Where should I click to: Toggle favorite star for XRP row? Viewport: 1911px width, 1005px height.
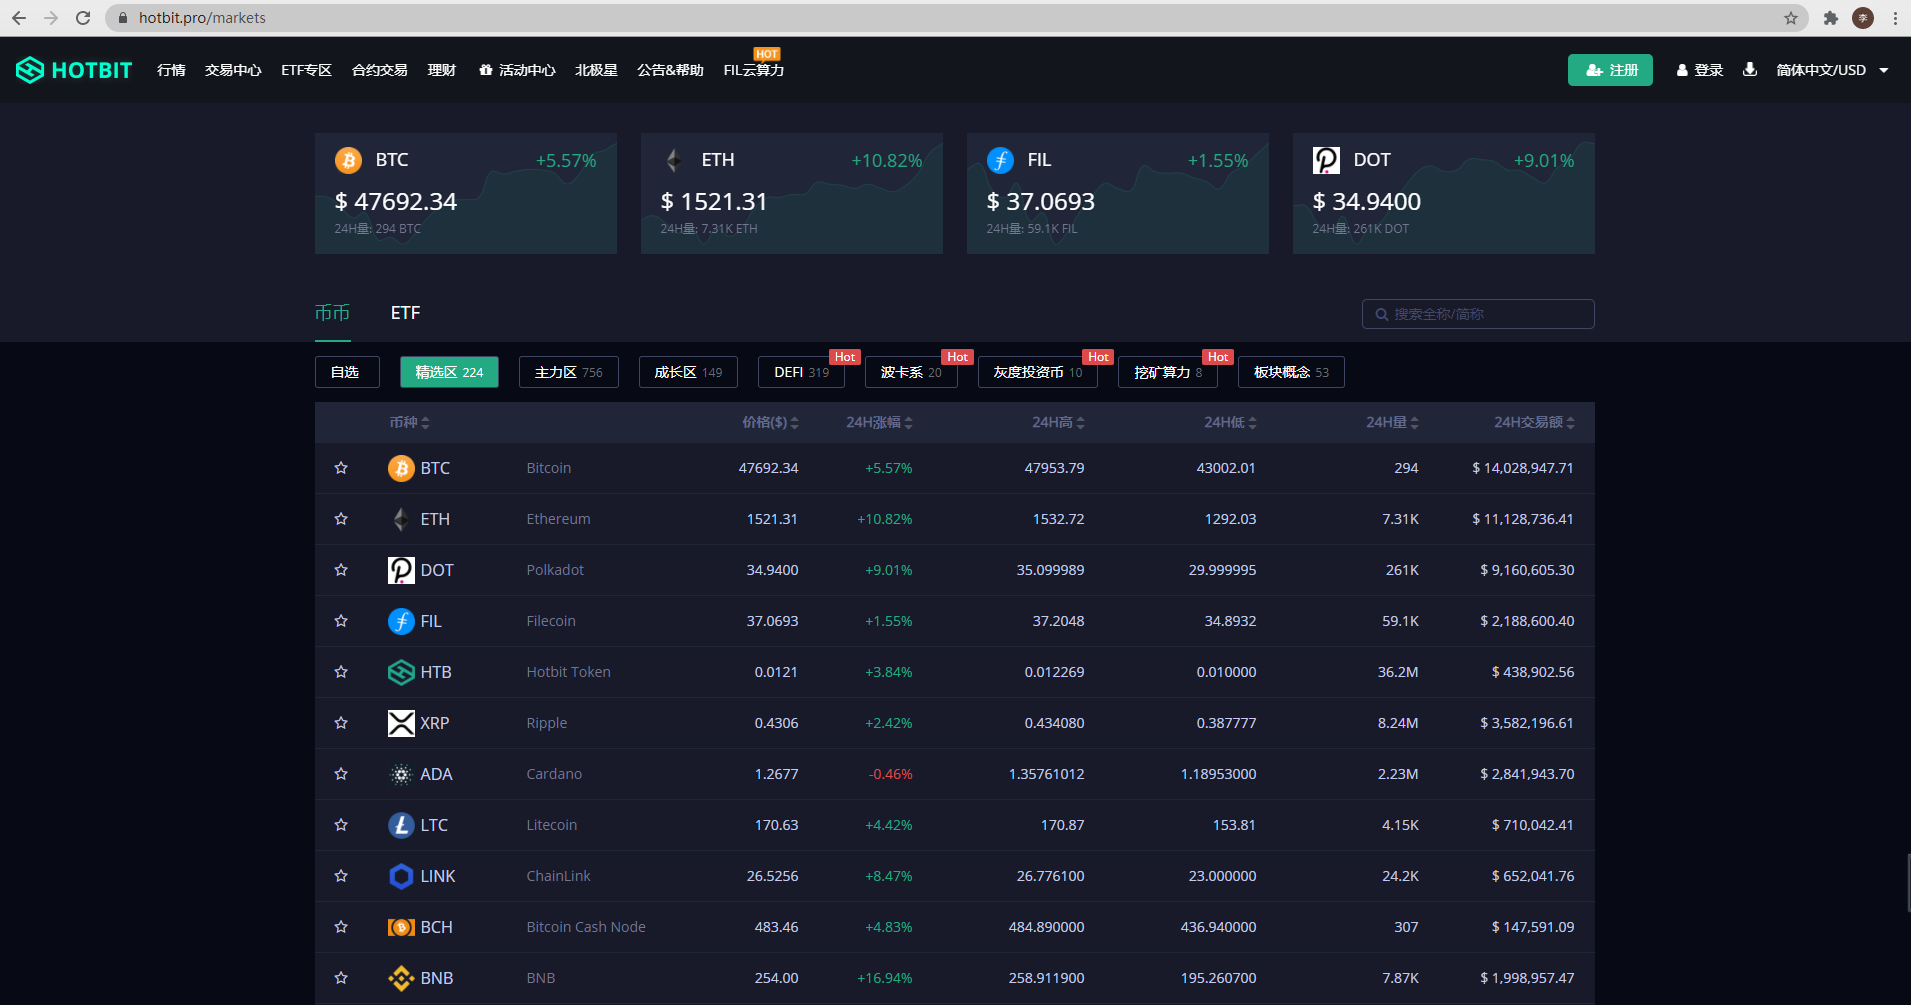point(341,723)
